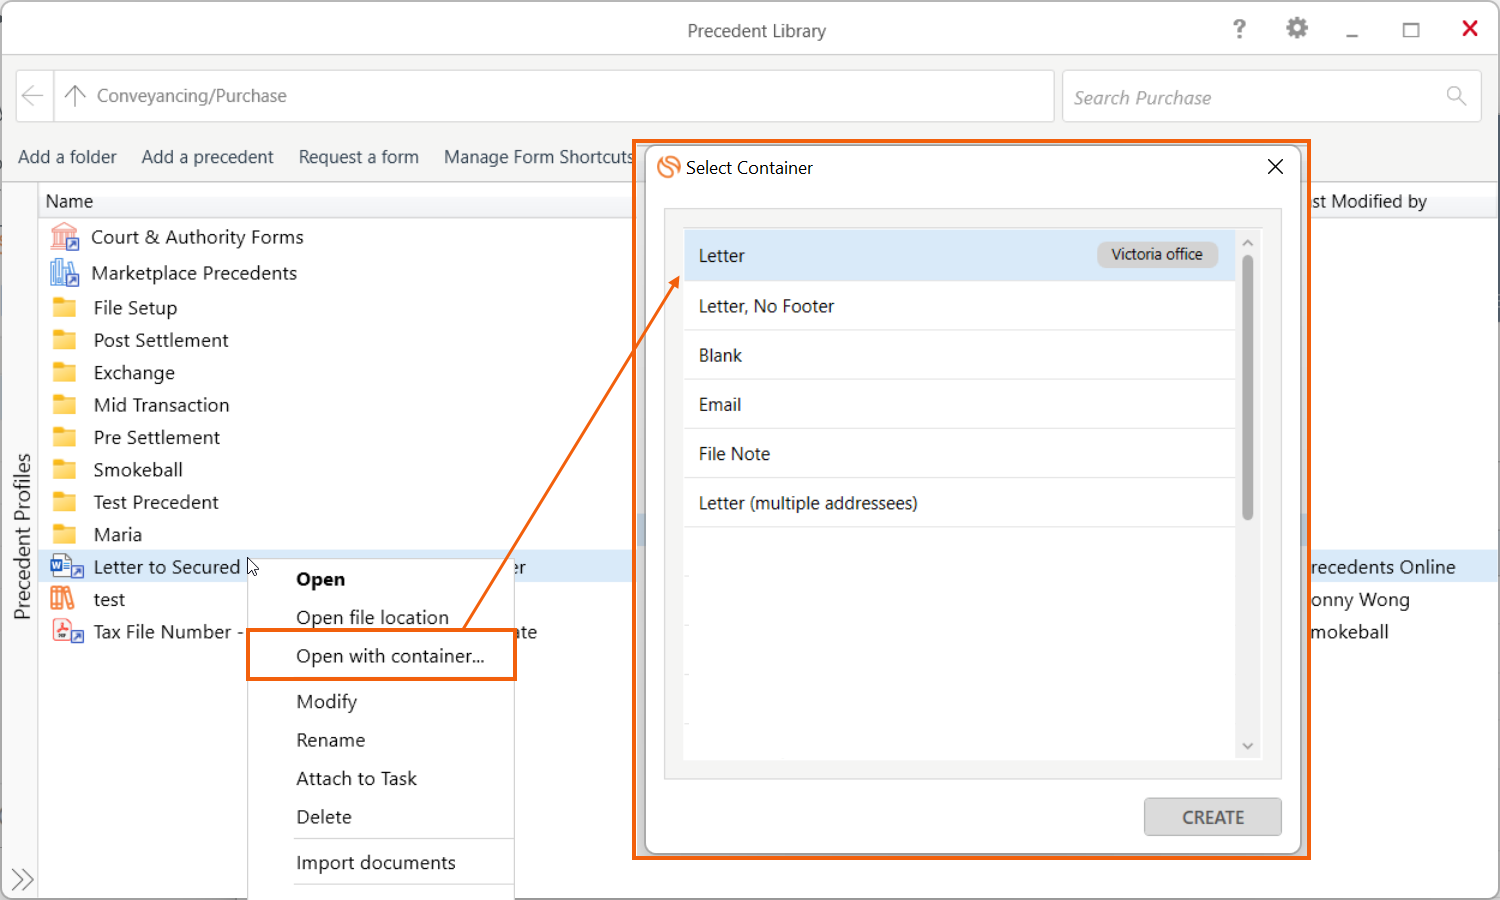Click Add a precedent
The width and height of the screenshot is (1500, 900).
pos(207,157)
